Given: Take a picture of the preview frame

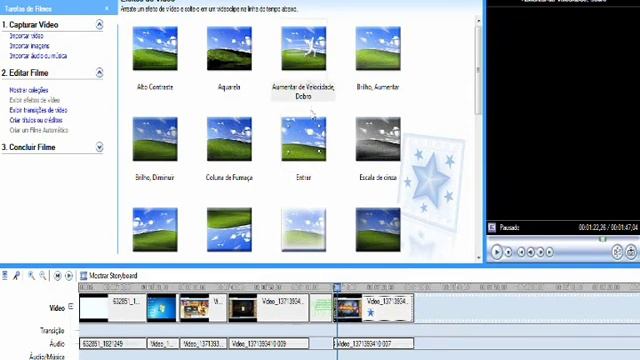Looking at the screenshot, I should click(x=631, y=252).
